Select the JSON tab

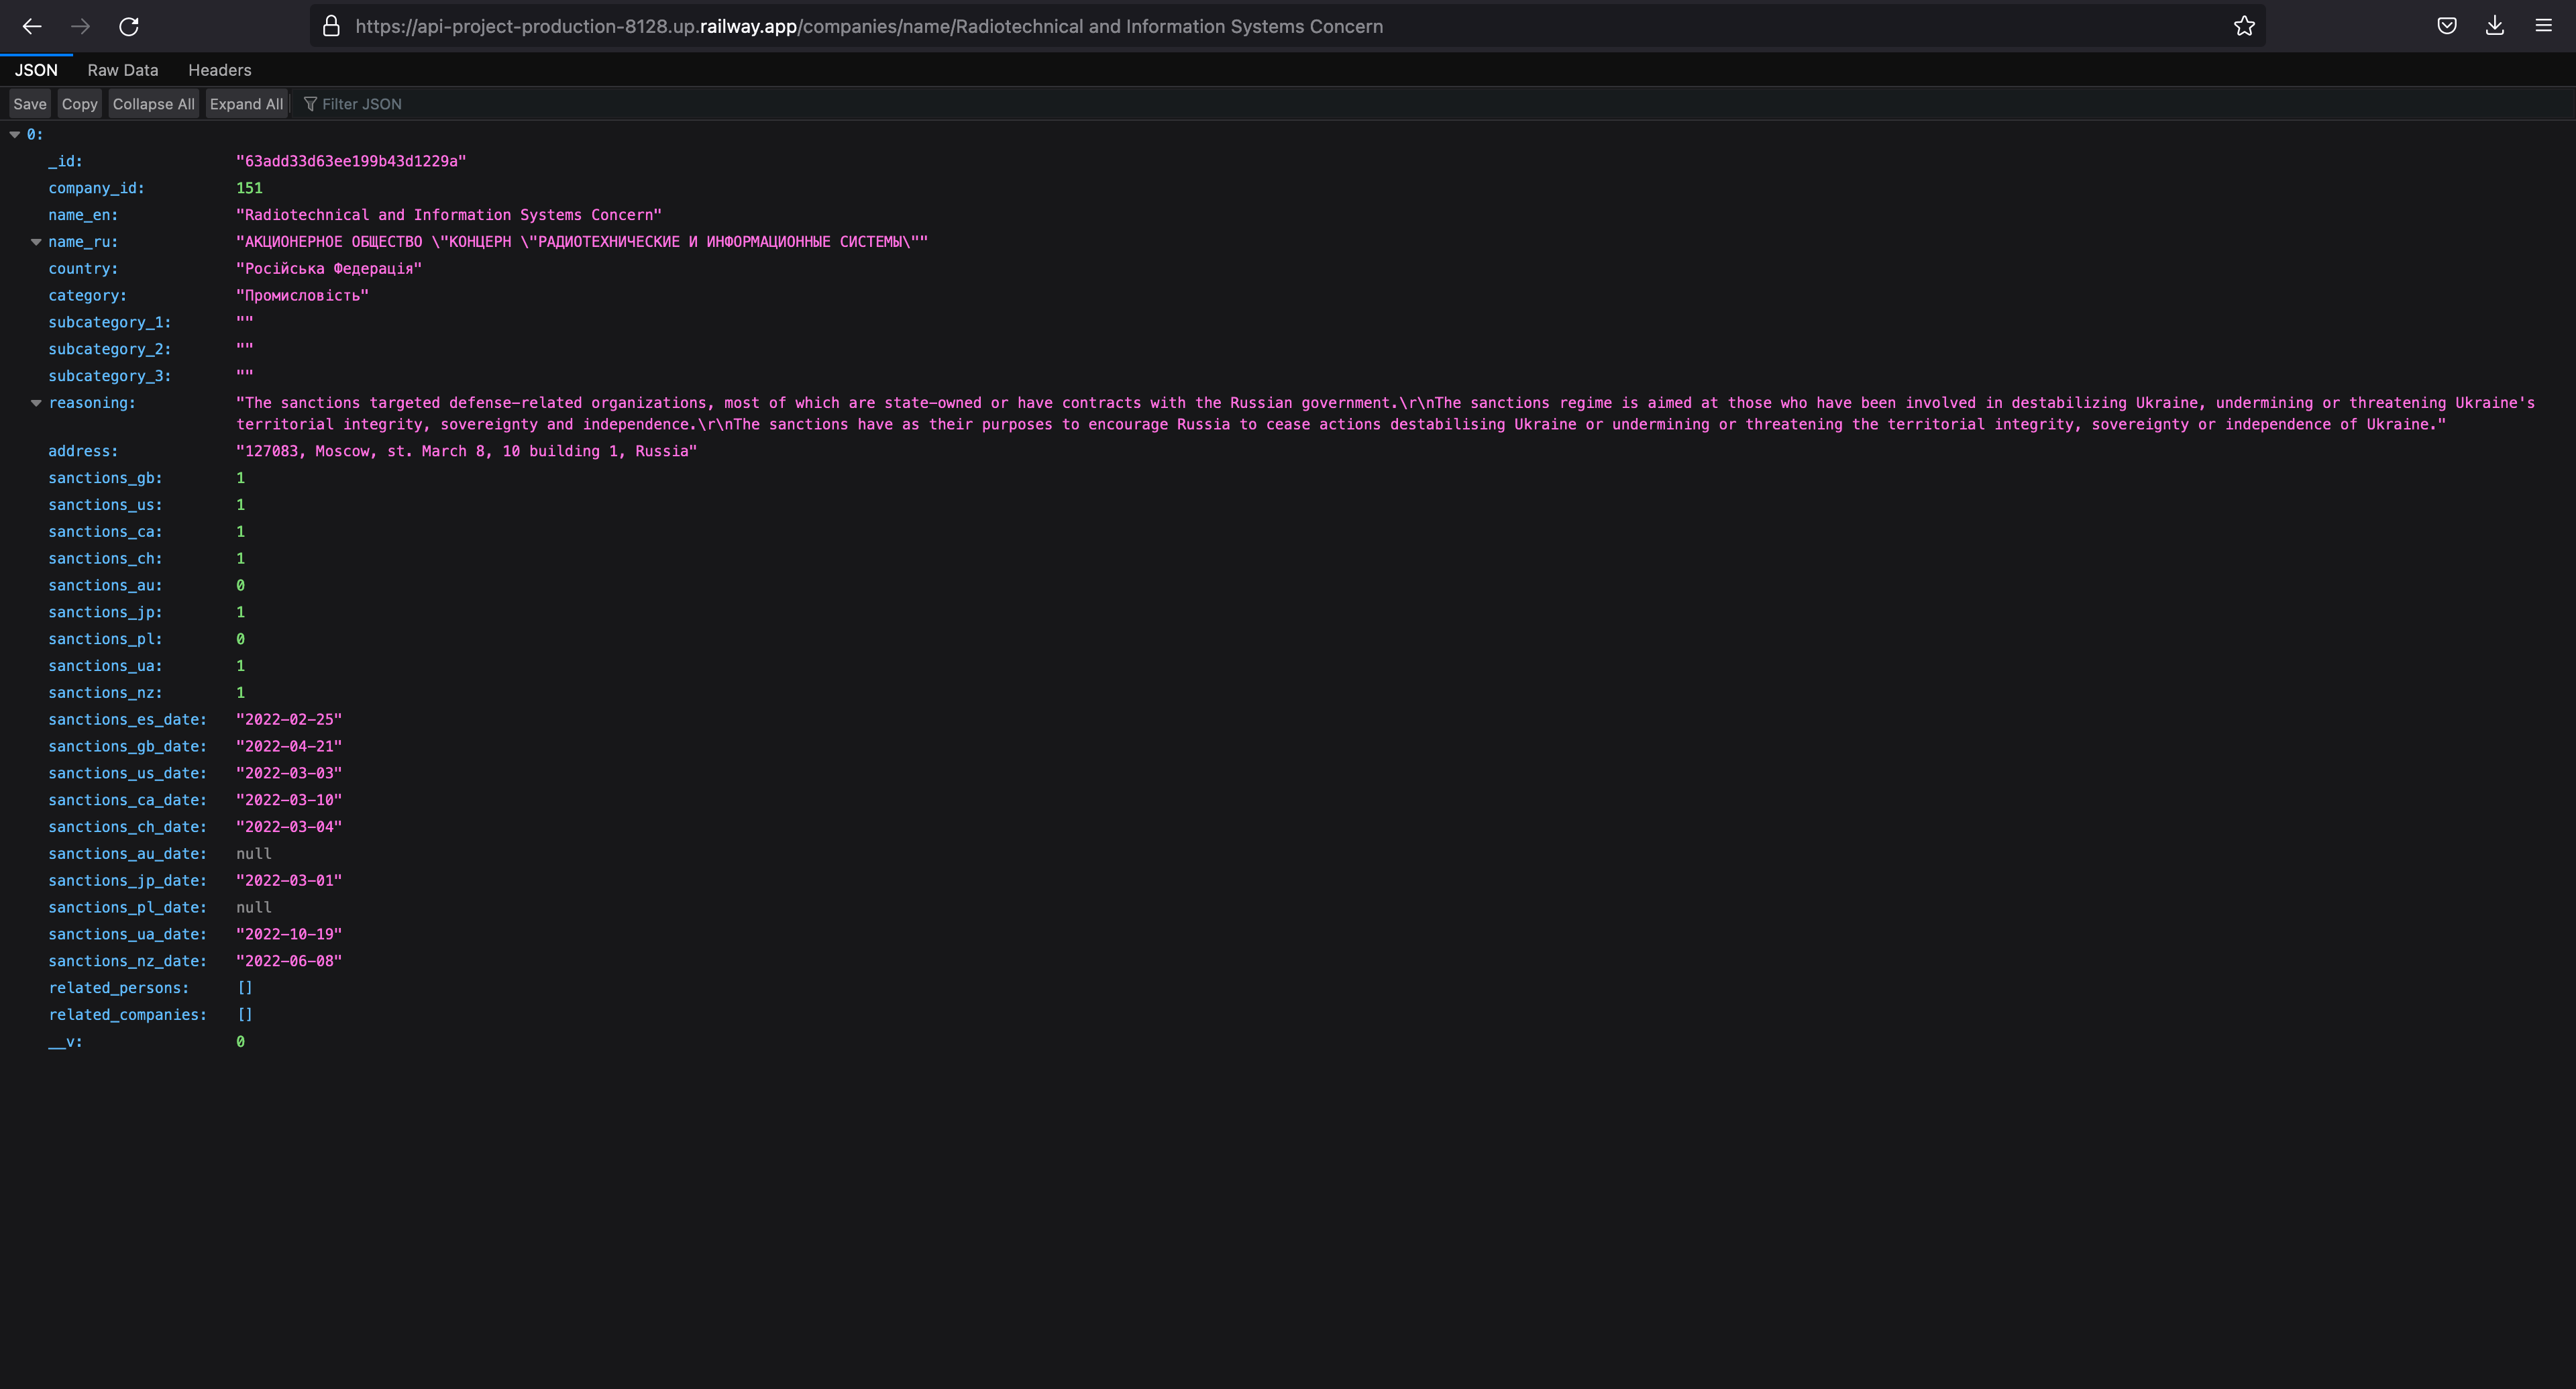pyautogui.click(x=36, y=70)
